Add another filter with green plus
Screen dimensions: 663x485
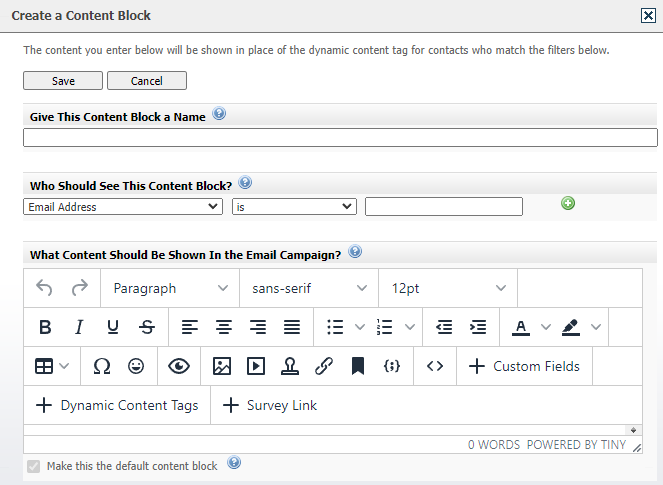click(568, 203)
